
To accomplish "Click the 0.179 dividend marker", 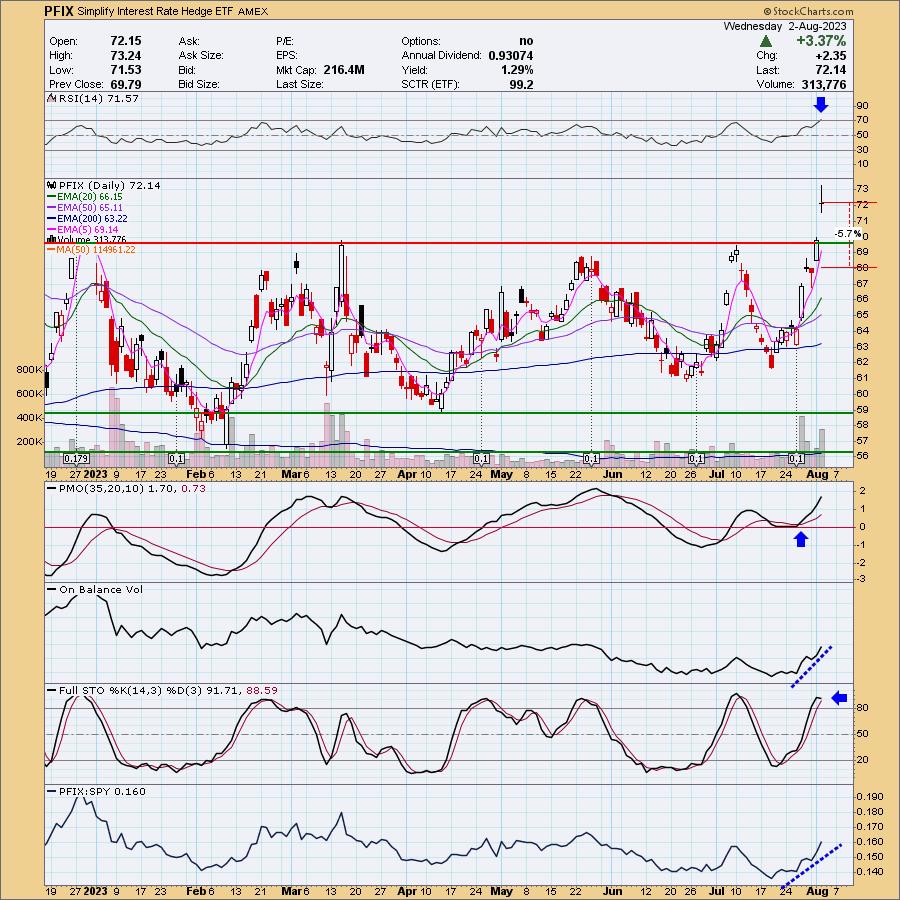I will click(76, 459).
